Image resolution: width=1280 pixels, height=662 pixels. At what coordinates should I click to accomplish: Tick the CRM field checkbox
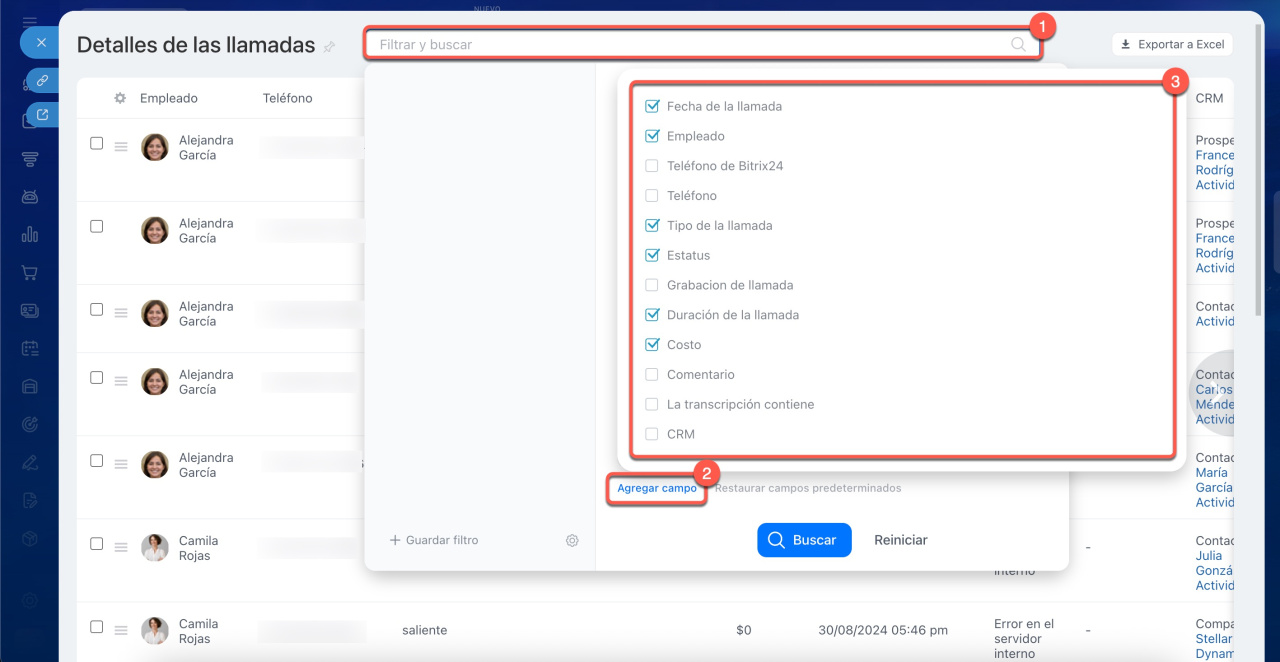[652, 434]
